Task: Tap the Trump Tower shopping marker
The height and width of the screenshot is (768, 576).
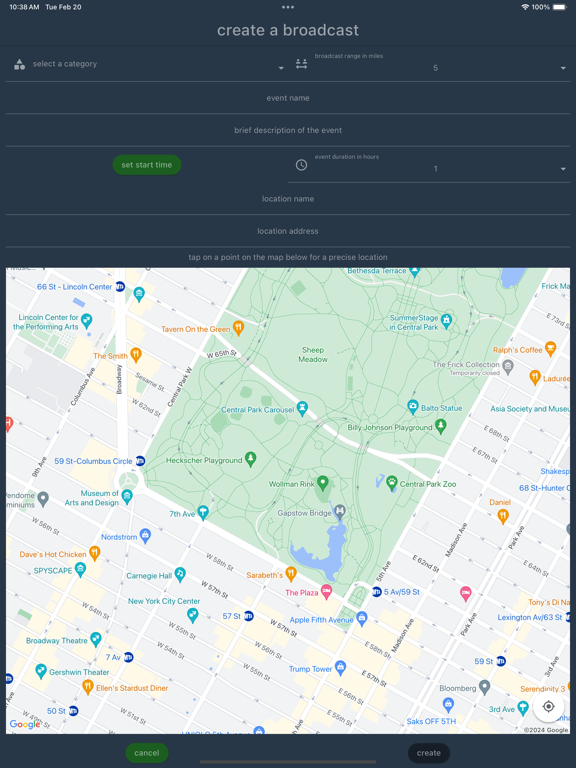Action: tap(340, 667)
